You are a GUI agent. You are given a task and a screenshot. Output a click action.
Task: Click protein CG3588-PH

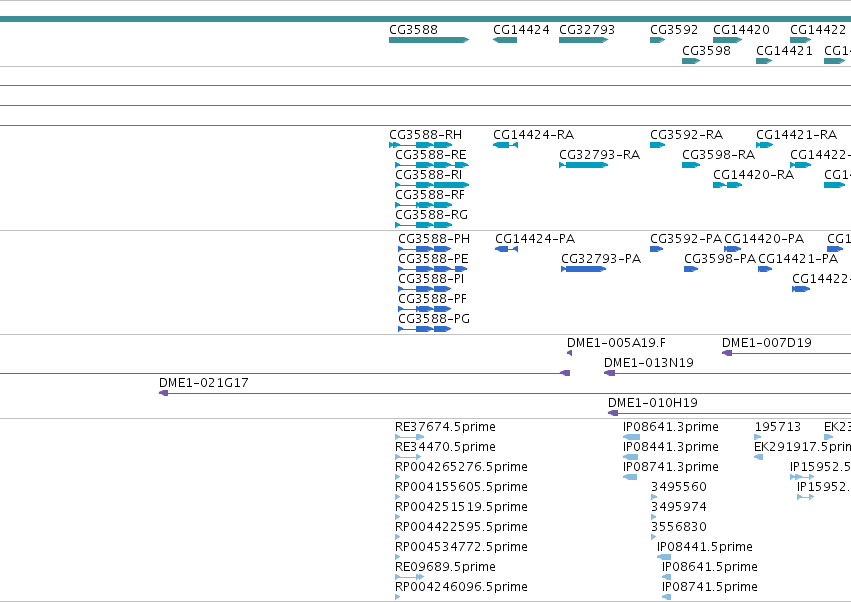point(424,249)
